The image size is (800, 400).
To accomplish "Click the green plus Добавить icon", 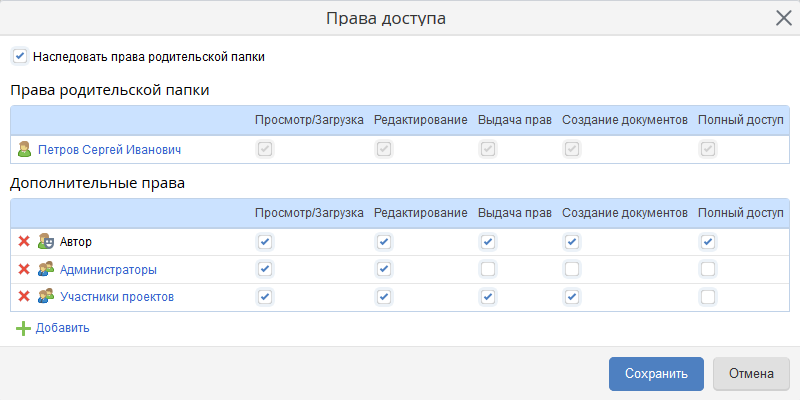I will pyautogui.click(x=23, y=328).
